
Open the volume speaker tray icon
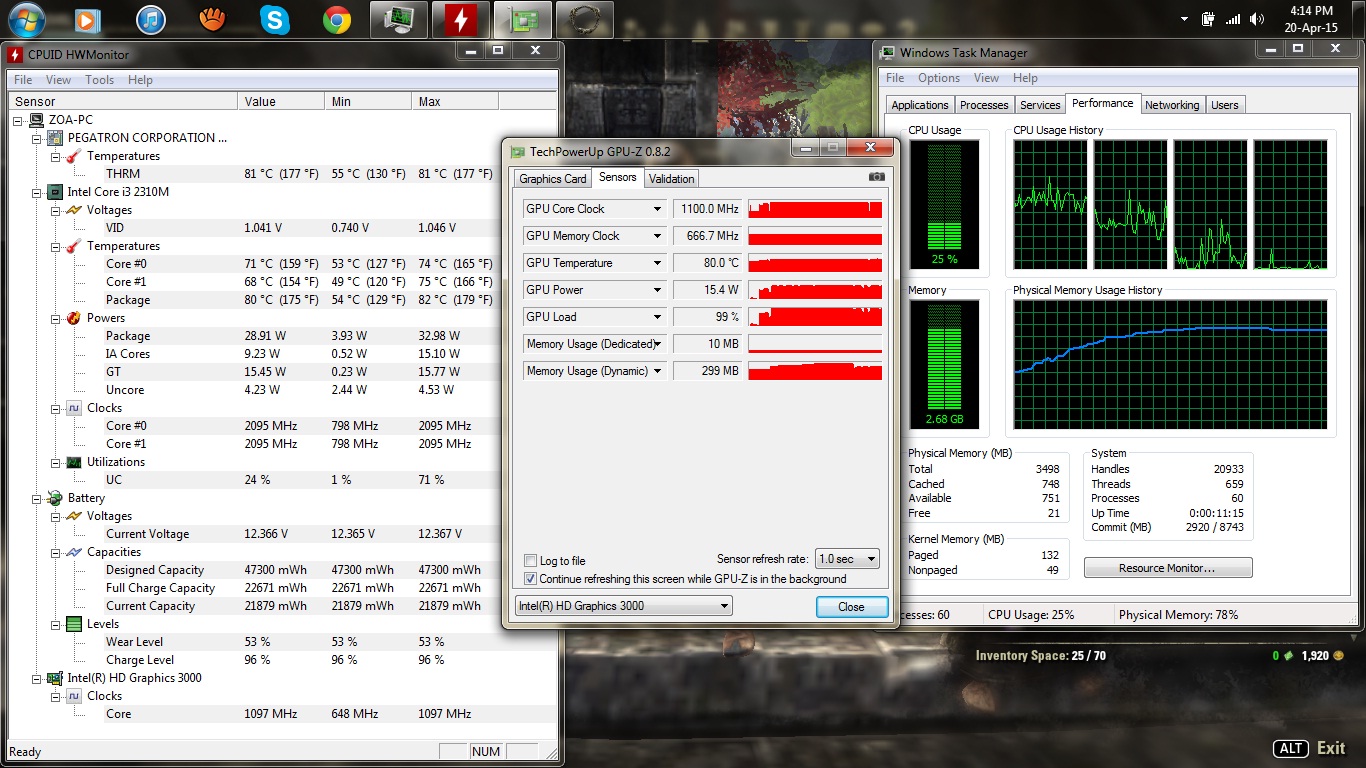(x=1258, y=19)
